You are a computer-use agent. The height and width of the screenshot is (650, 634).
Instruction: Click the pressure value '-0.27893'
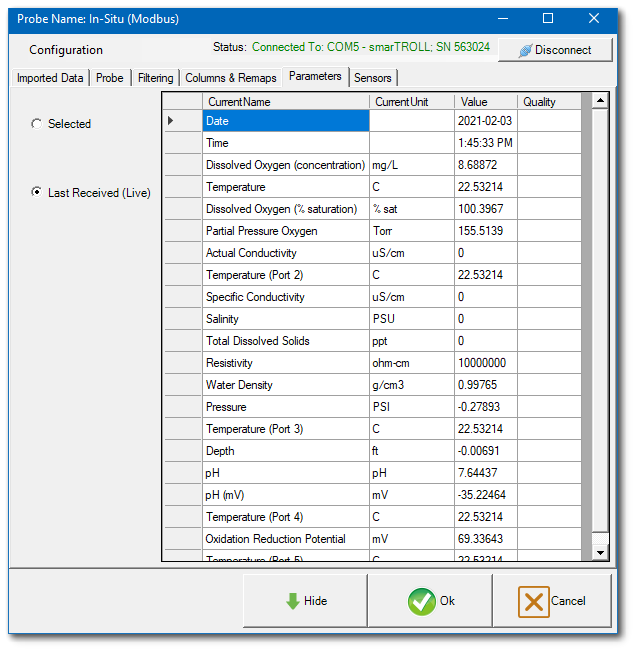(486, 407)
